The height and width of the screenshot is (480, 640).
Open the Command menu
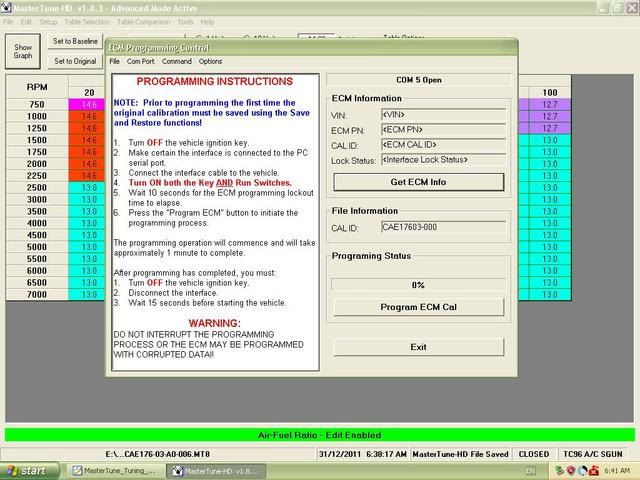click(176, 61)
